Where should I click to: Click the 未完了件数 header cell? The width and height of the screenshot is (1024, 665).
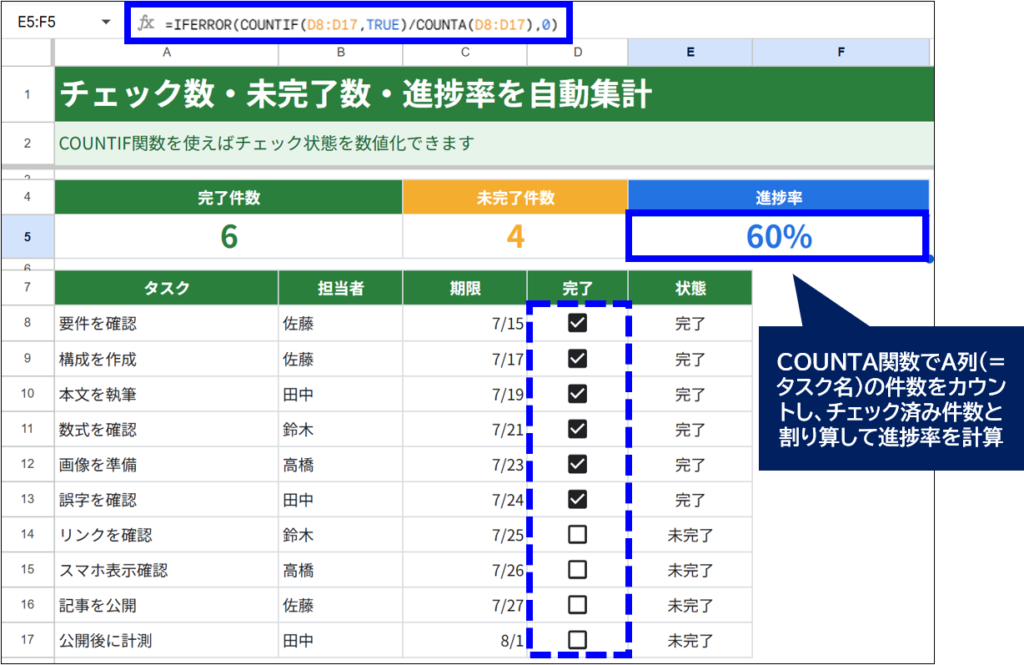(x=515, y=197)
